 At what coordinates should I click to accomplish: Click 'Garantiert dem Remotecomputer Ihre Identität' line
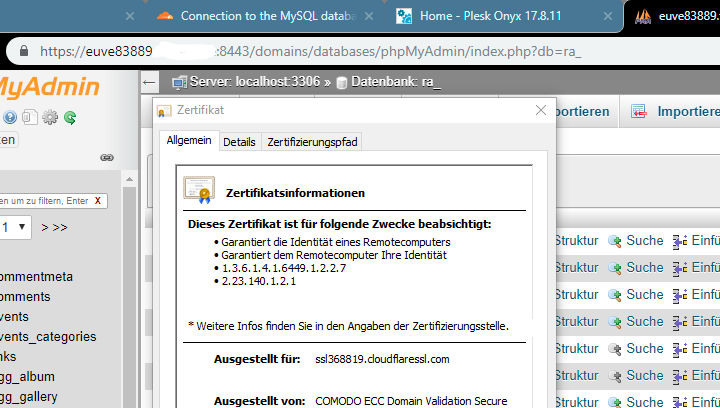(334, 255)
